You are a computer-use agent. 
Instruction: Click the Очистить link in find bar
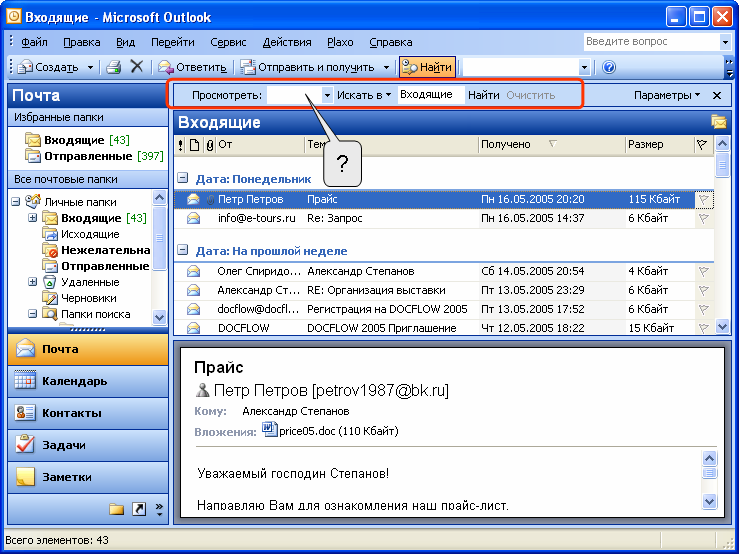(531, 95)
